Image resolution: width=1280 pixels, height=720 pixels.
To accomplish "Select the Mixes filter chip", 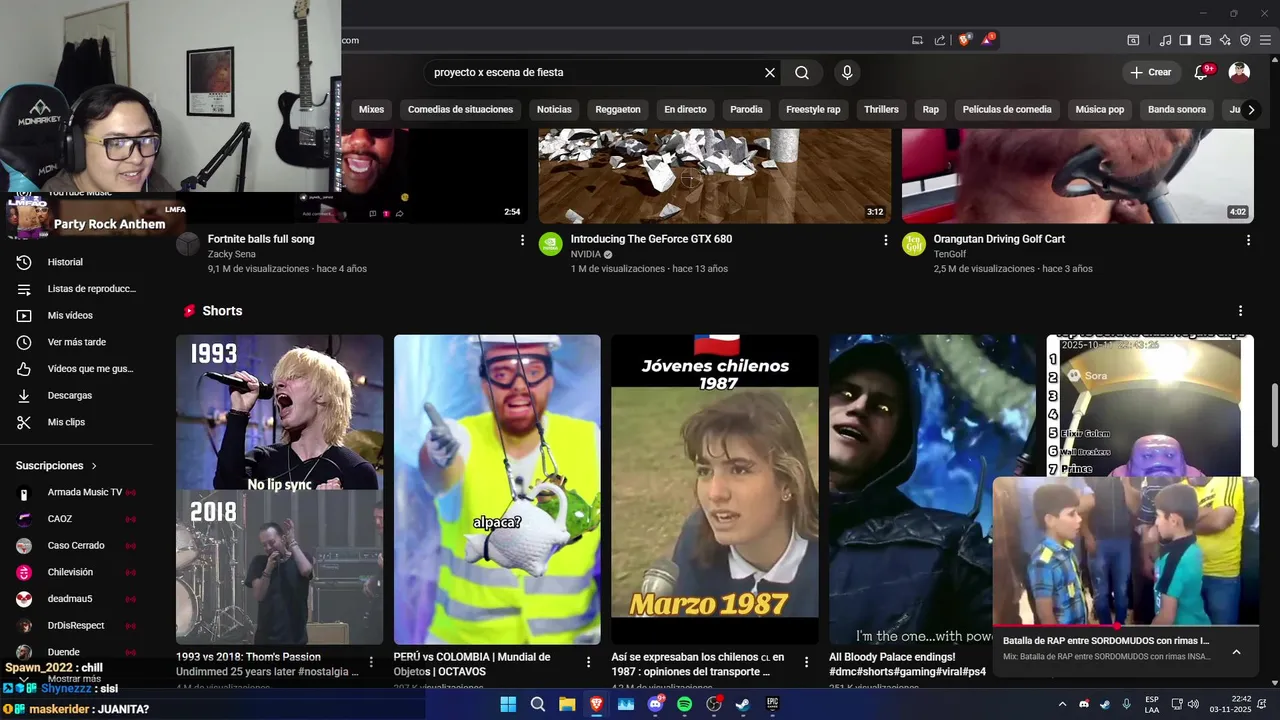I will tap(371, 109).
